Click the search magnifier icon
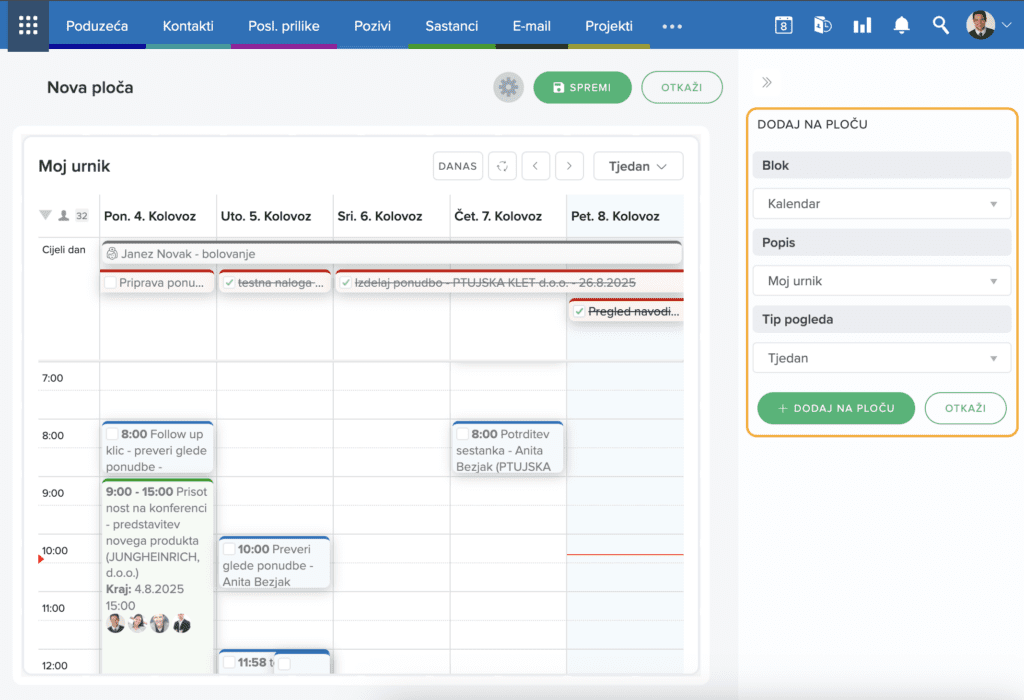 coord(940,26)
